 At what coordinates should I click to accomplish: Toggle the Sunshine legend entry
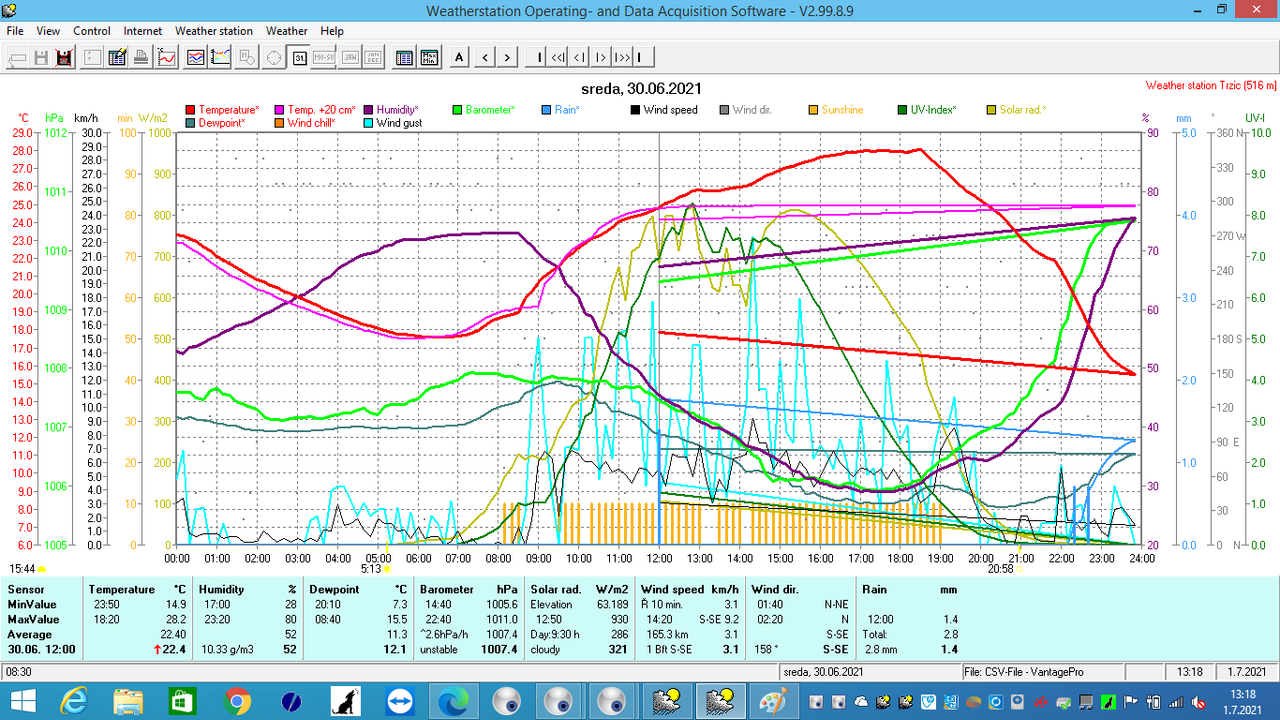coord(836,110)
